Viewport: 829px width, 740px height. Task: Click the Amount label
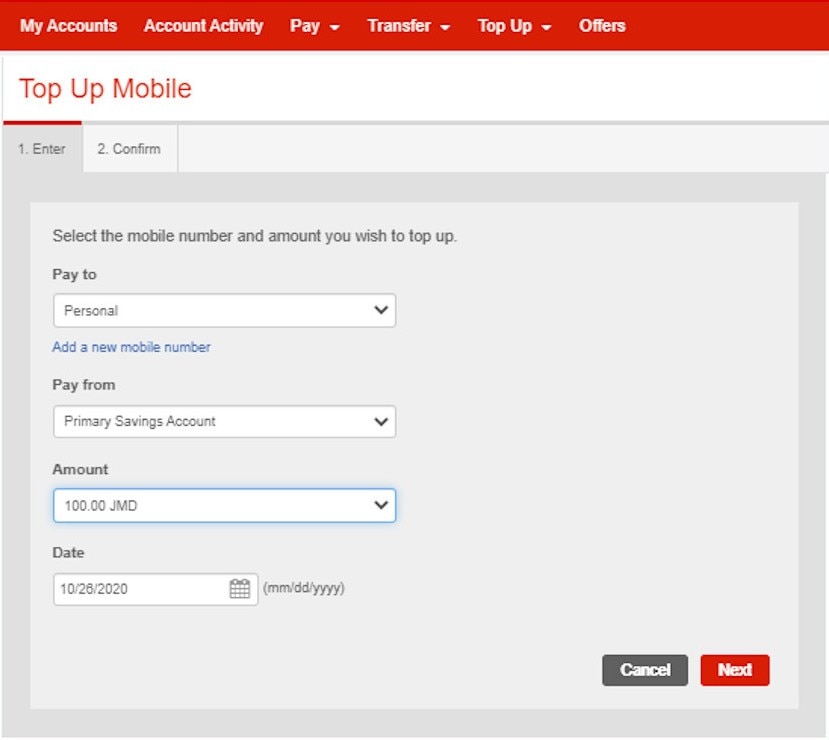point(80,469)
